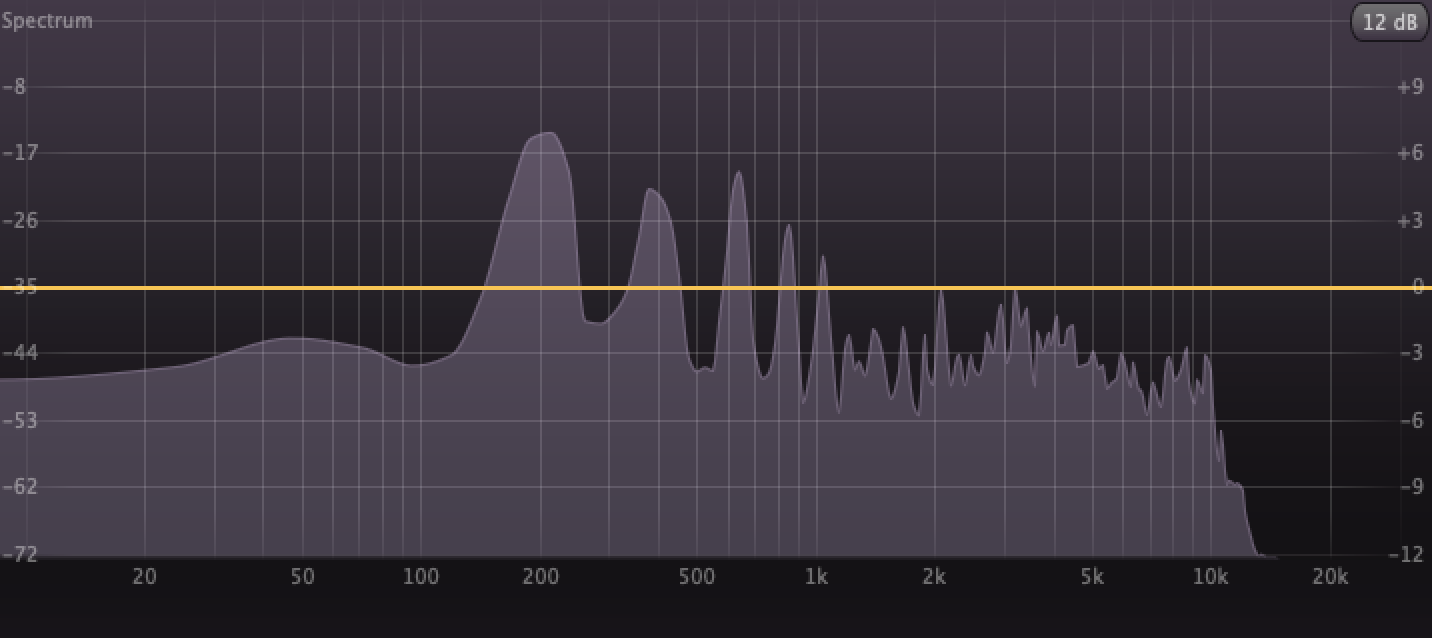Image resolution: width=1432 pixels, height=638 pixels.
Task: Click the Spectrum label in the corner
Action: coord(47,21)
